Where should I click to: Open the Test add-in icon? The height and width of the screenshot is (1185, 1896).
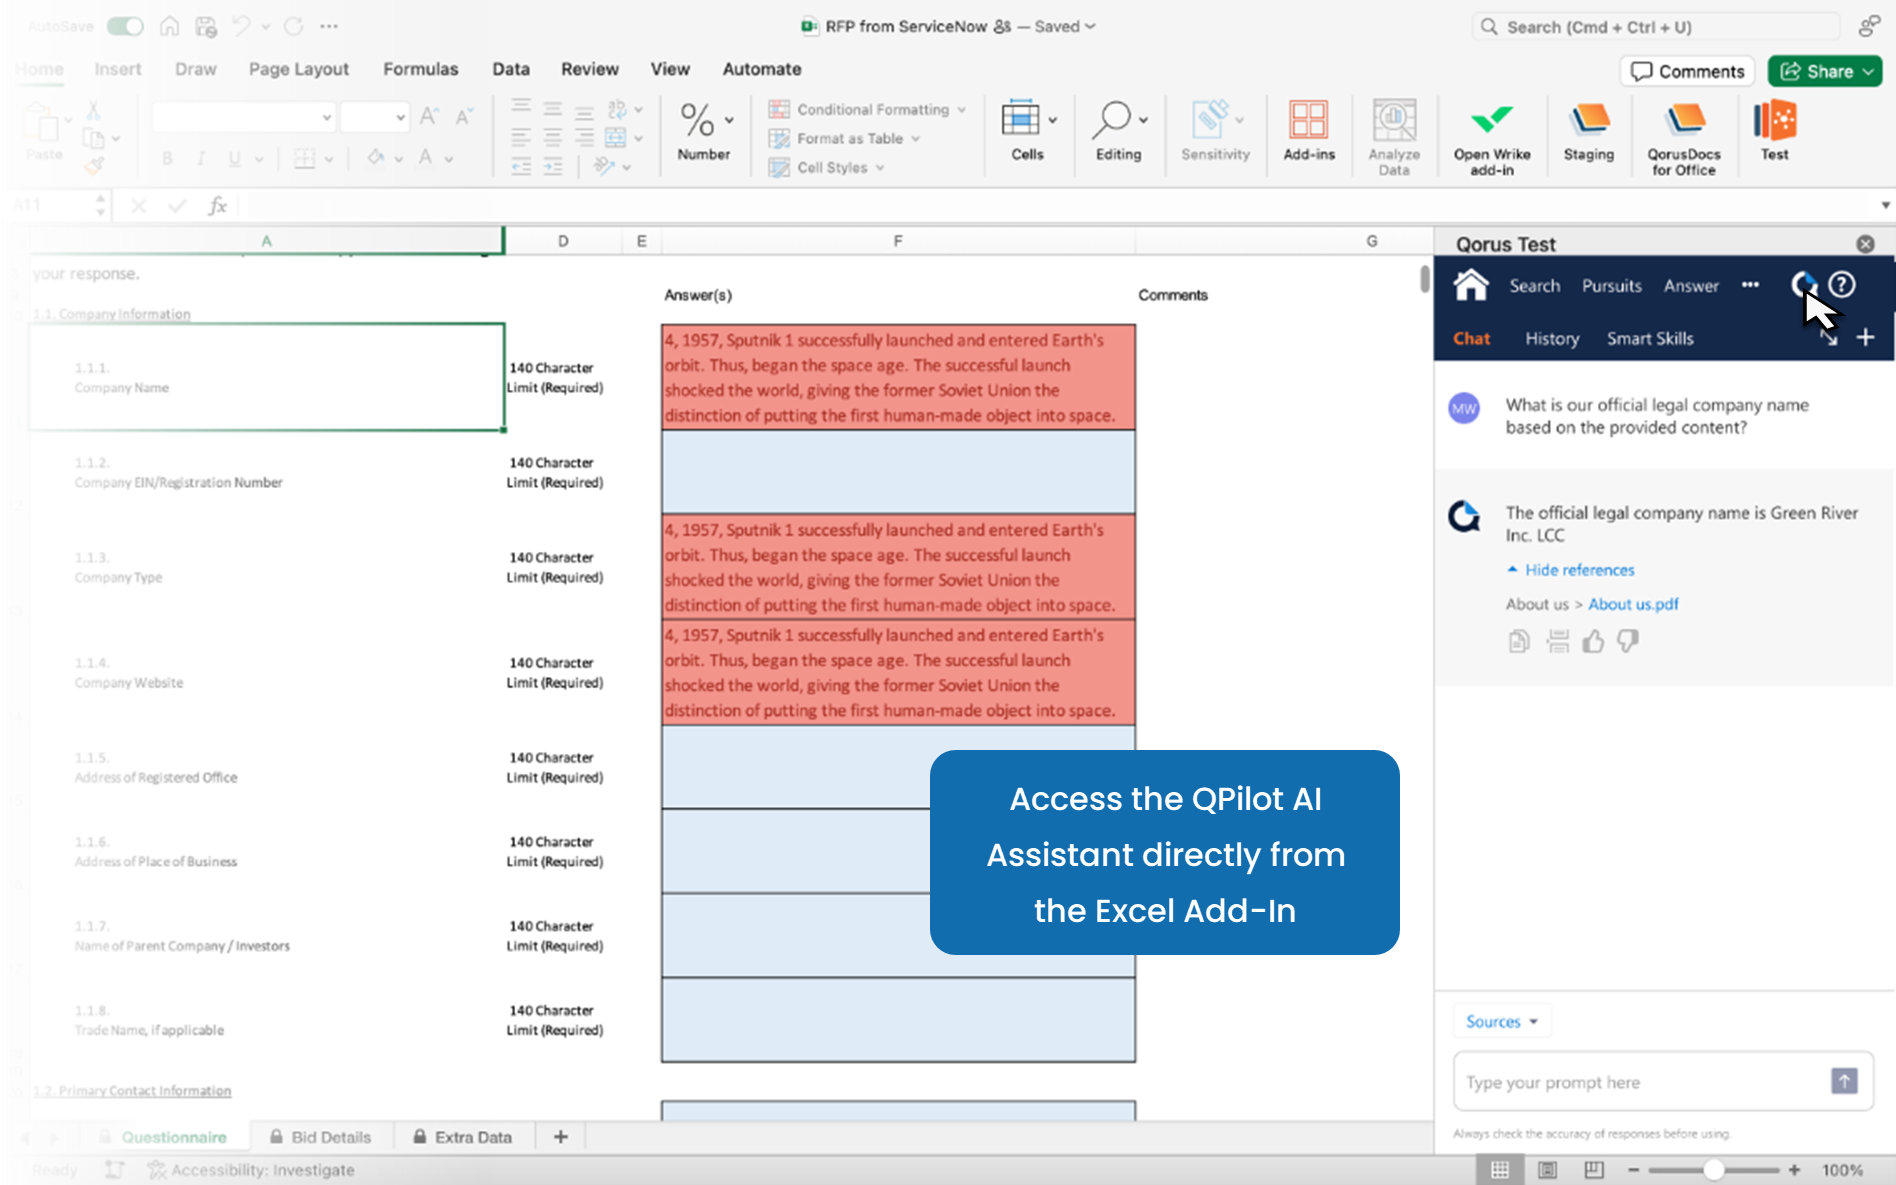(x=1774, y=130)
